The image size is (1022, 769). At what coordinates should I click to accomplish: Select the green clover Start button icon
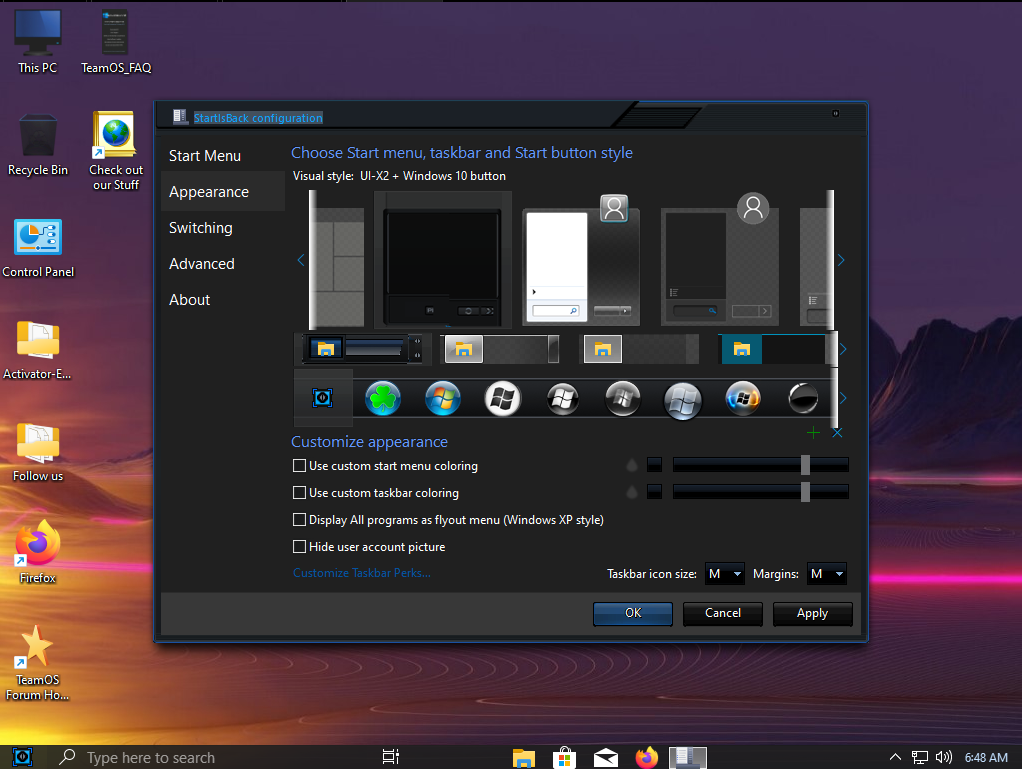click(x=382, y=398)
